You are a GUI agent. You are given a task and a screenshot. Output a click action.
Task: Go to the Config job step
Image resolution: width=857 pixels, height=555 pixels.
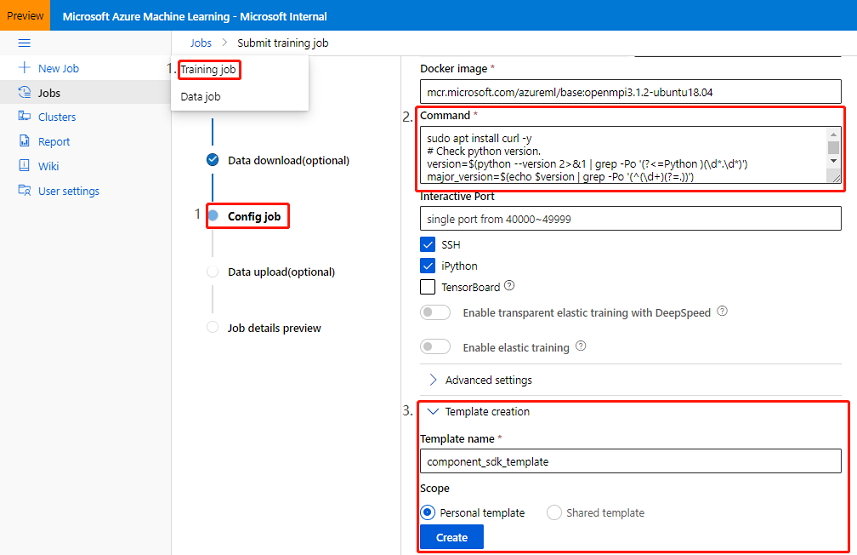[254, 216]
